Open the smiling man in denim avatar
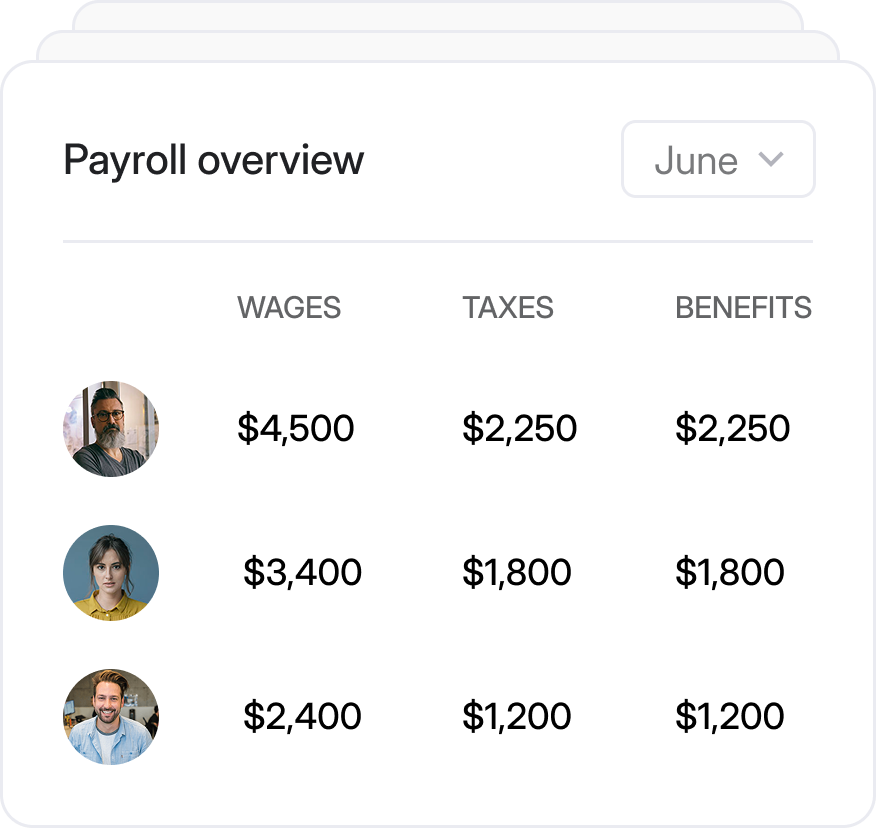The width and height of the screenshot is (876, 828). [111, 717]
